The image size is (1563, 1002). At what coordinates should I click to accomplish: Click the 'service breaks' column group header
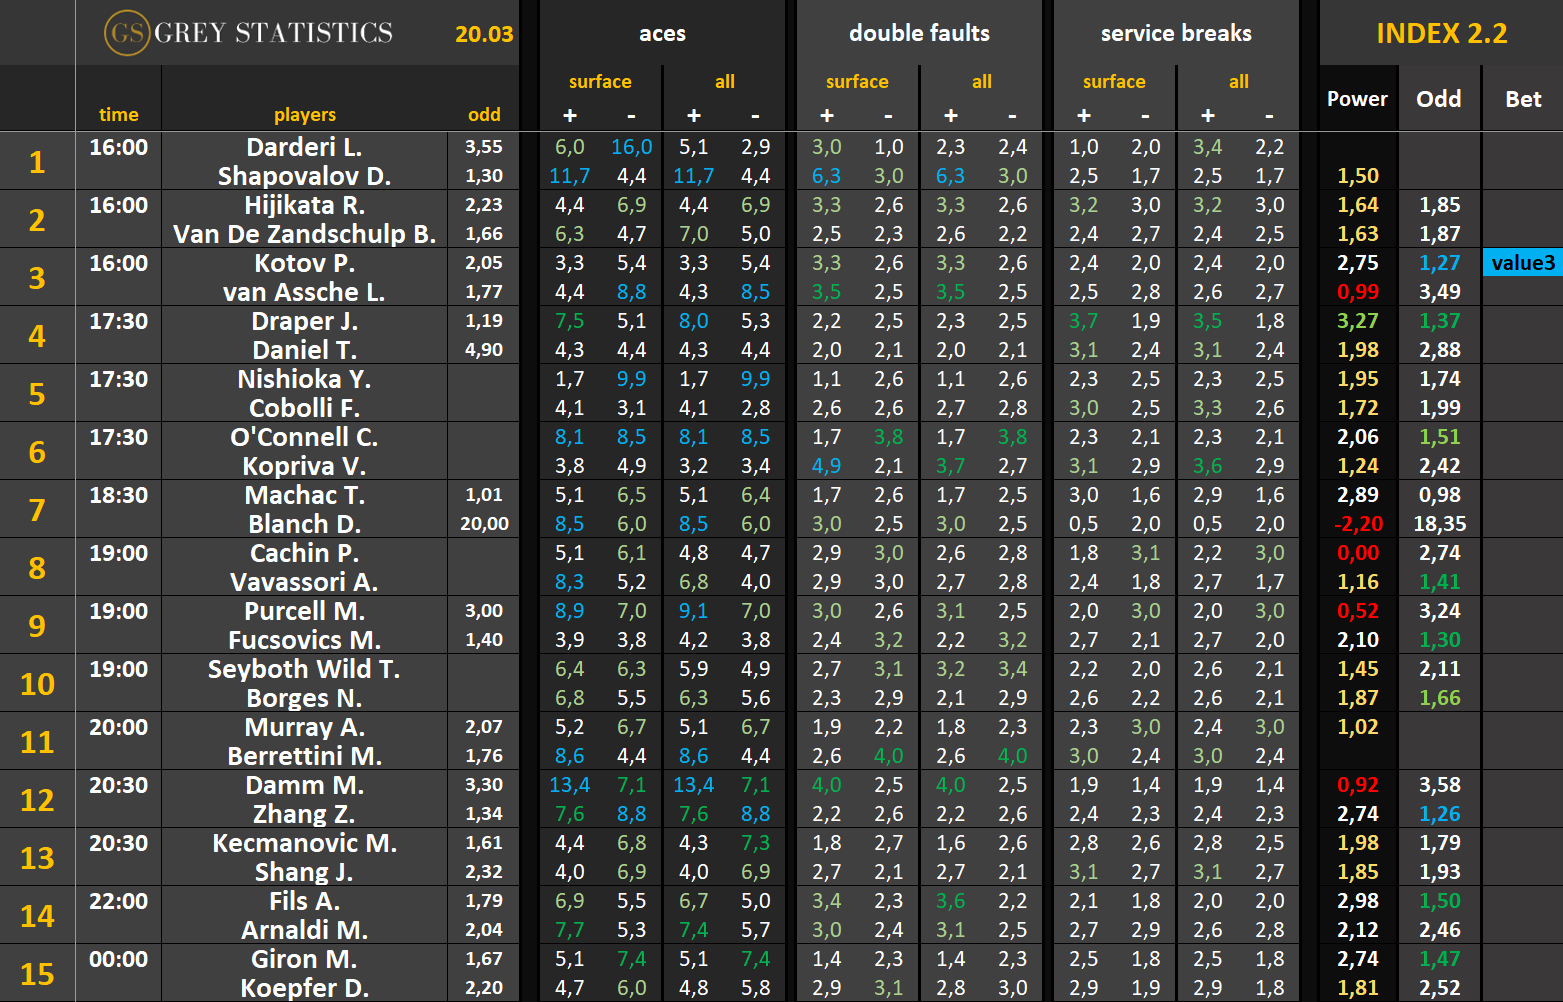(1176, 33)
